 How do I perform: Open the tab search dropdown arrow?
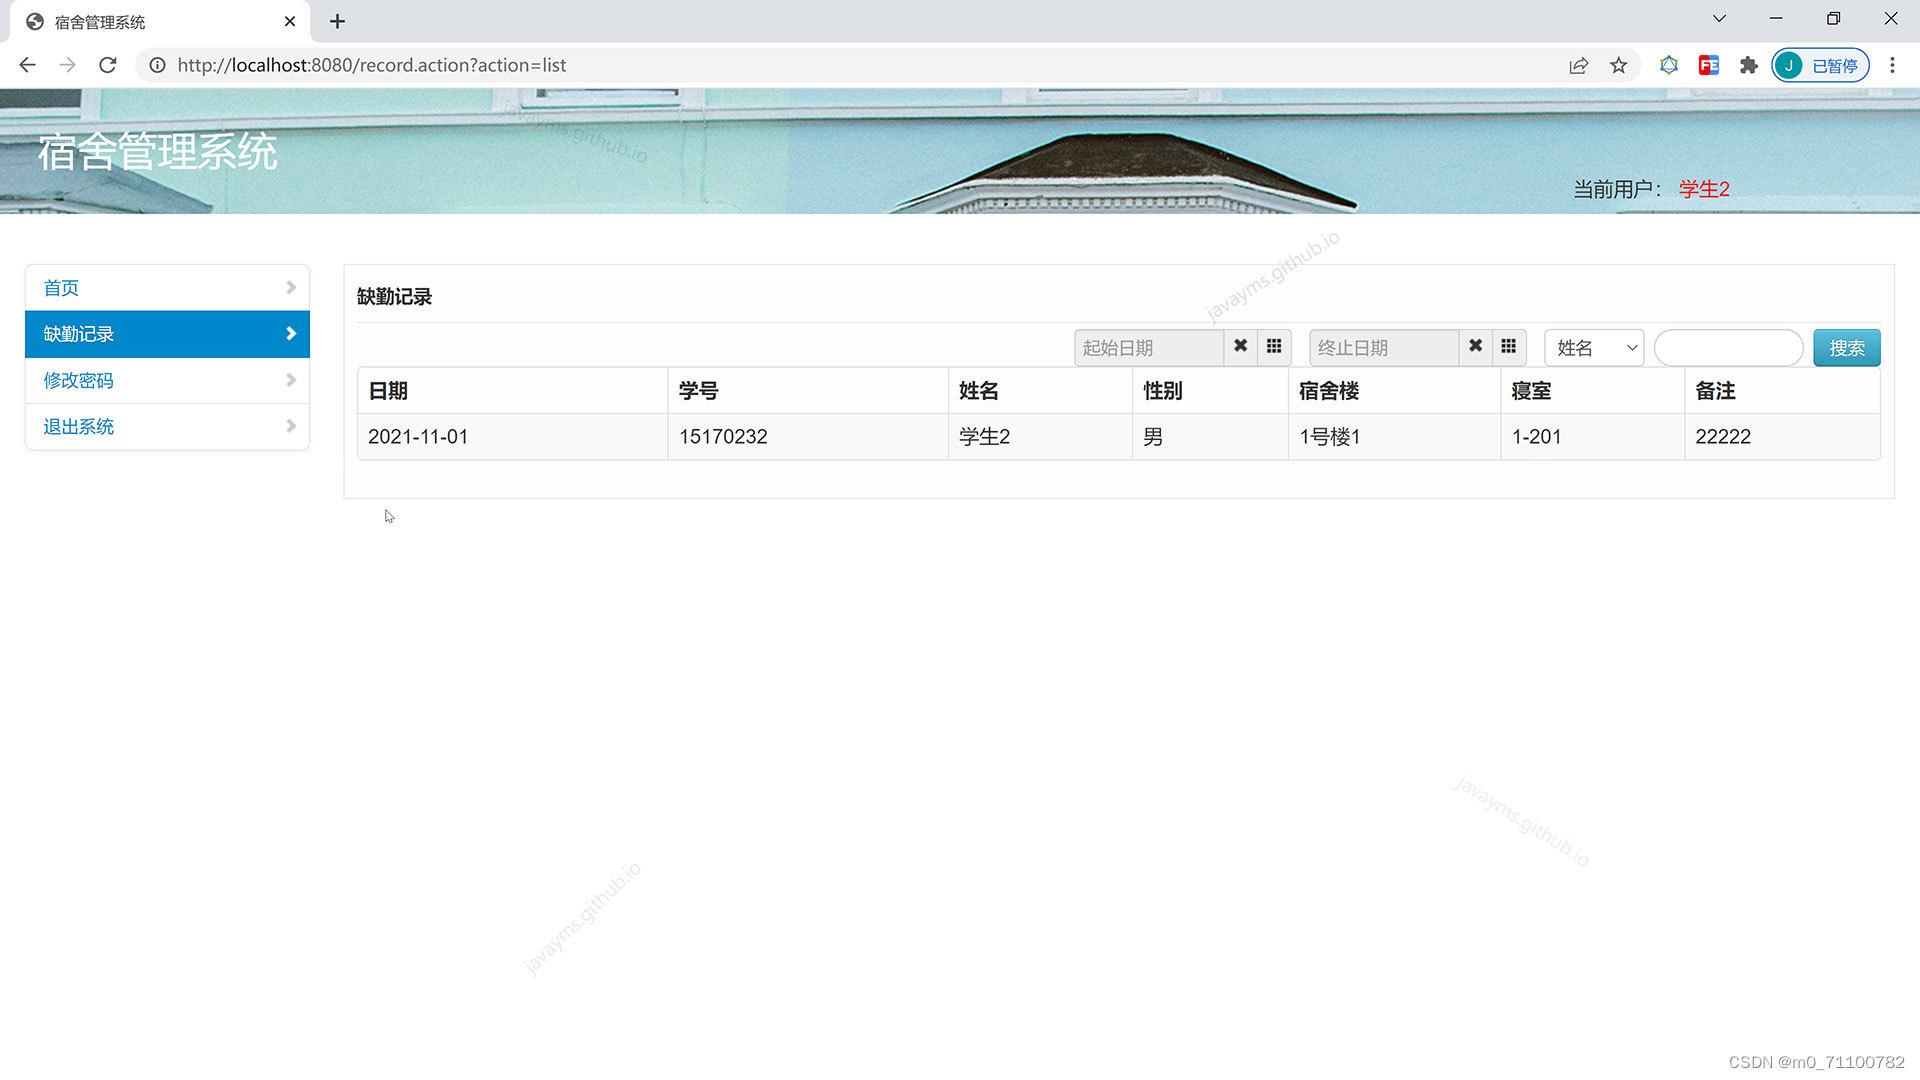coord(1719,19)
